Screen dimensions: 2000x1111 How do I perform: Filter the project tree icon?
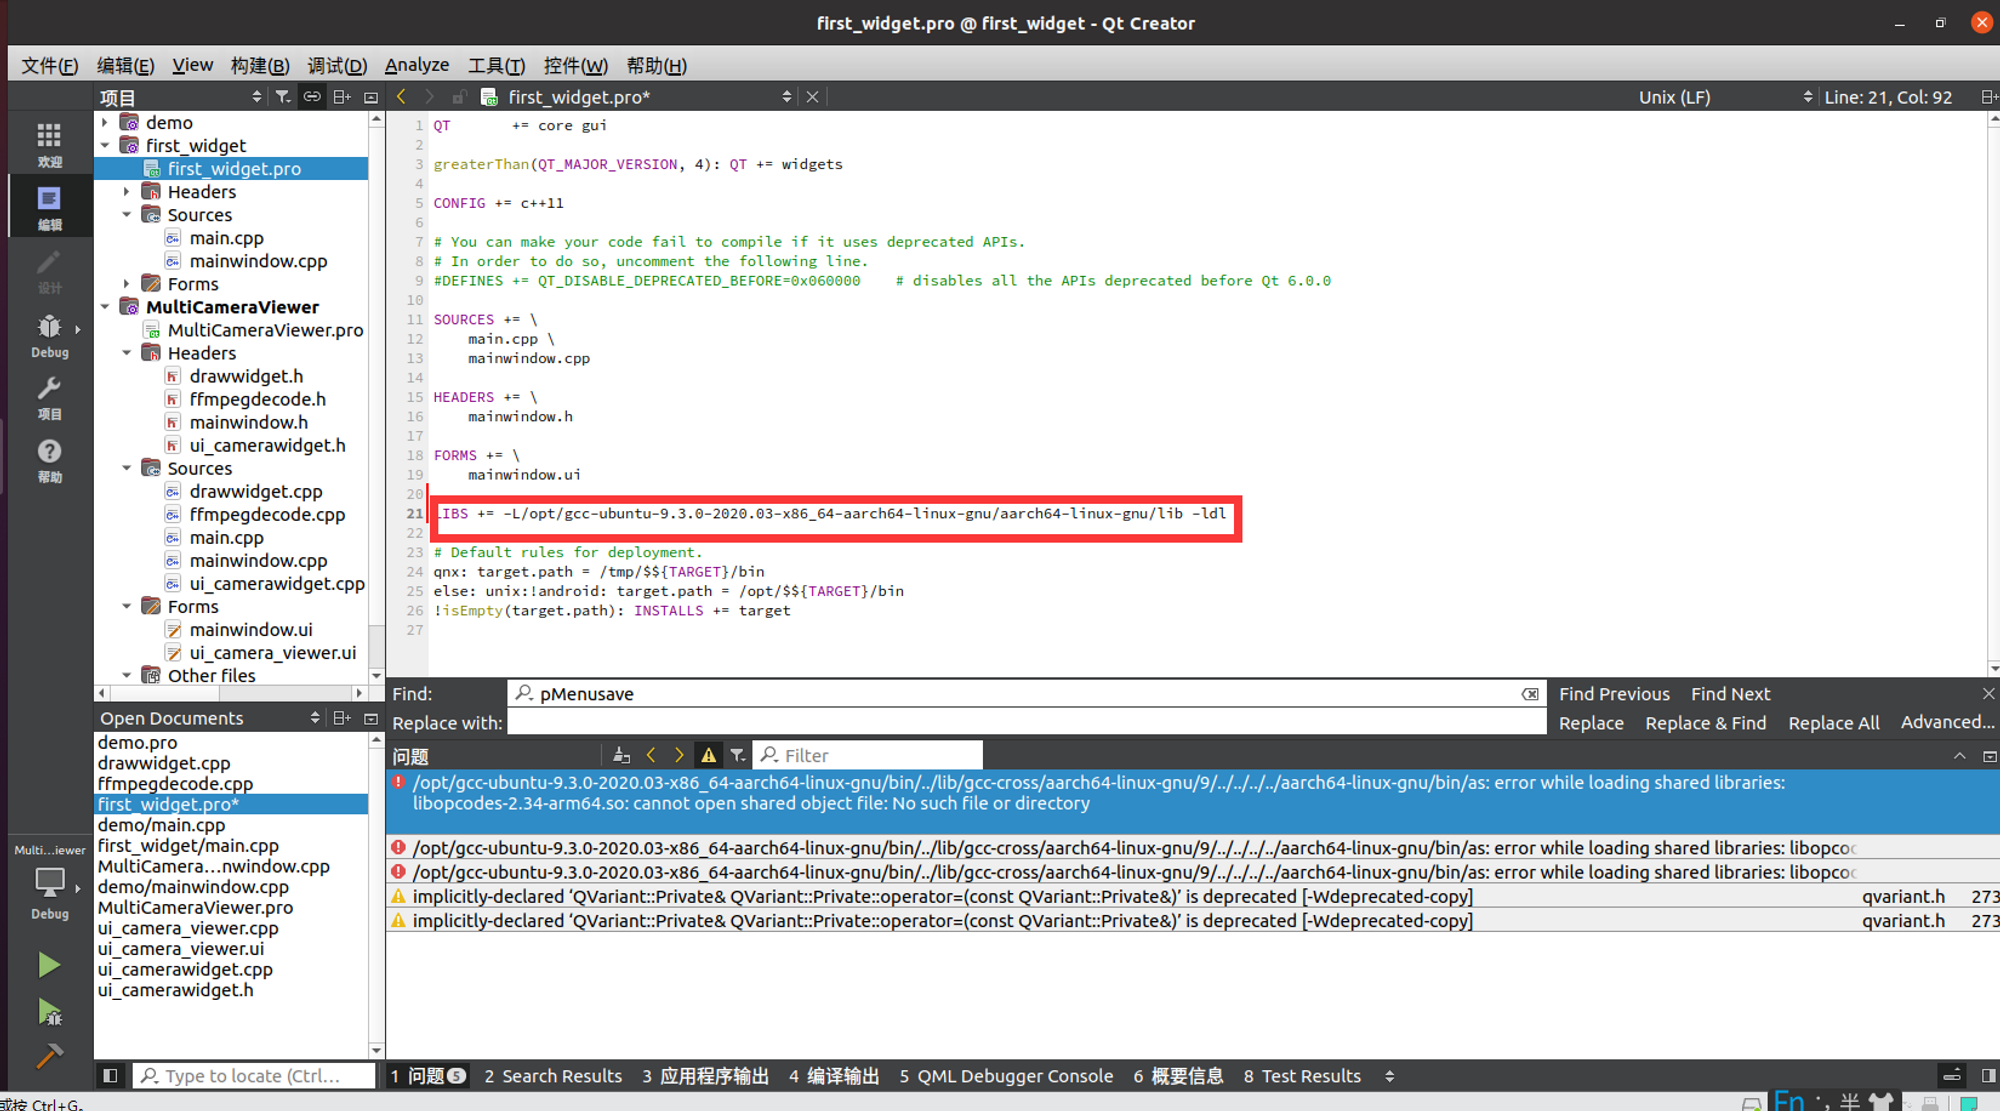(x=284, y=97)
